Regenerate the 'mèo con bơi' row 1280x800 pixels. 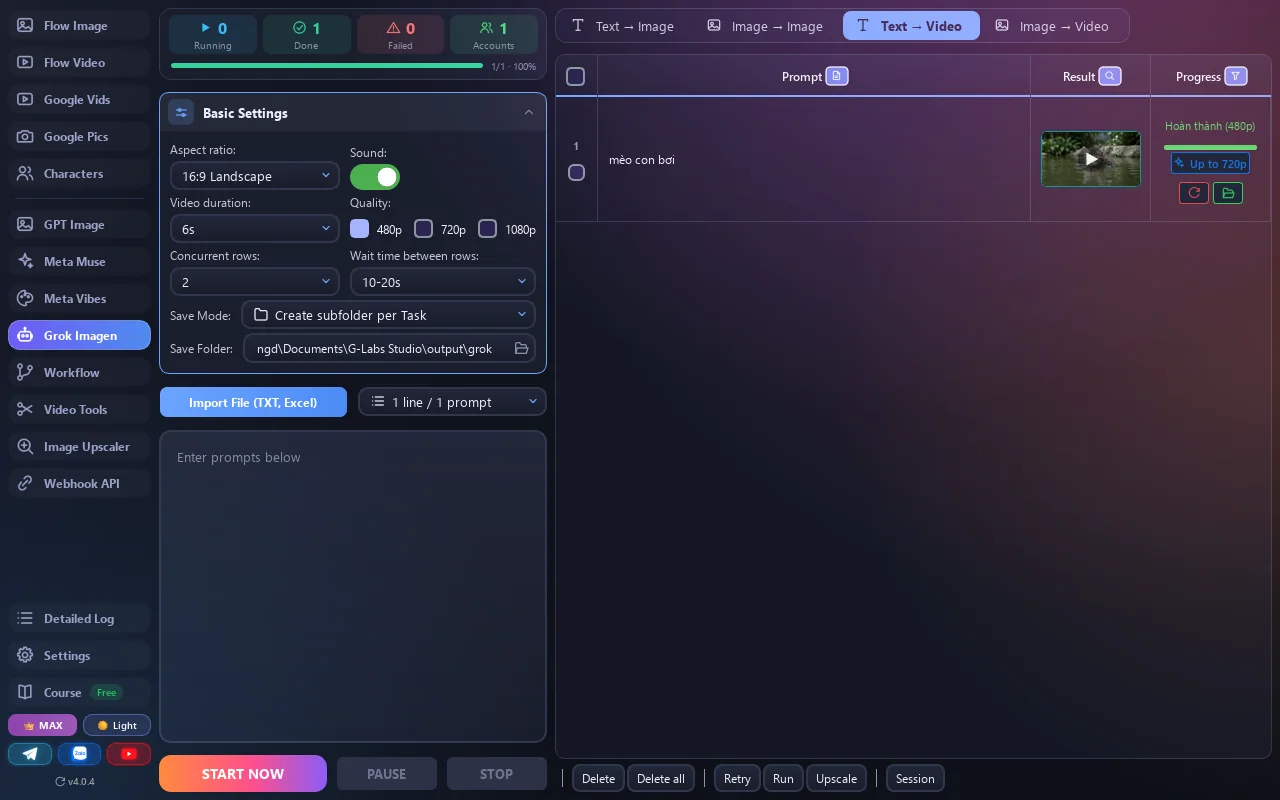click(x=1194, y=193)
